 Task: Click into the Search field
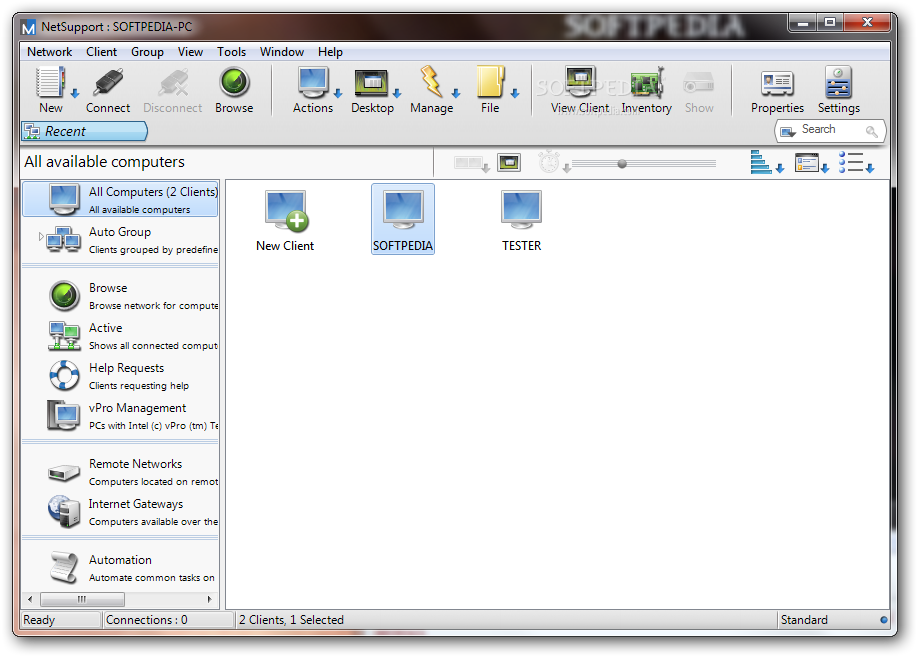830,131
